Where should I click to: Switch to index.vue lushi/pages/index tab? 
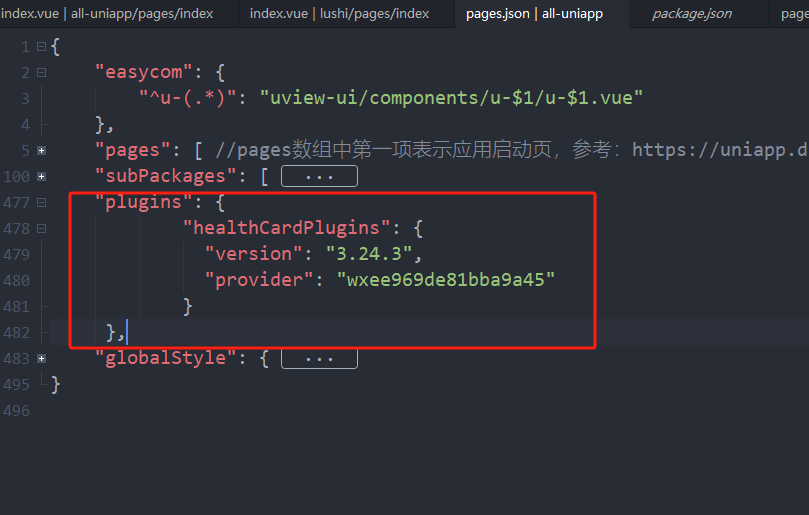tap(339, 13)
